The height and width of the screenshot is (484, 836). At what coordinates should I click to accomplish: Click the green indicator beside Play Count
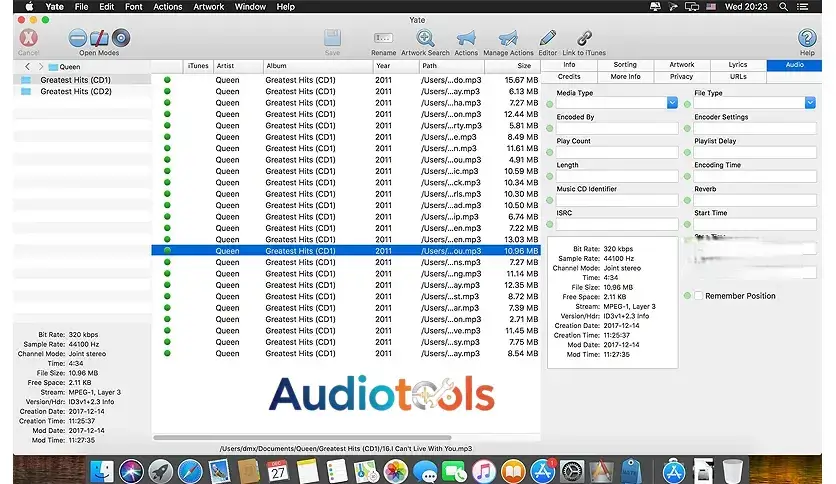point(550,152)
